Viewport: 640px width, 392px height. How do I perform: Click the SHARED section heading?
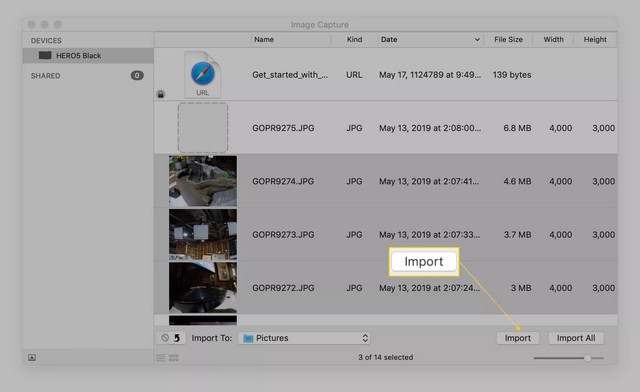[45, 76]
